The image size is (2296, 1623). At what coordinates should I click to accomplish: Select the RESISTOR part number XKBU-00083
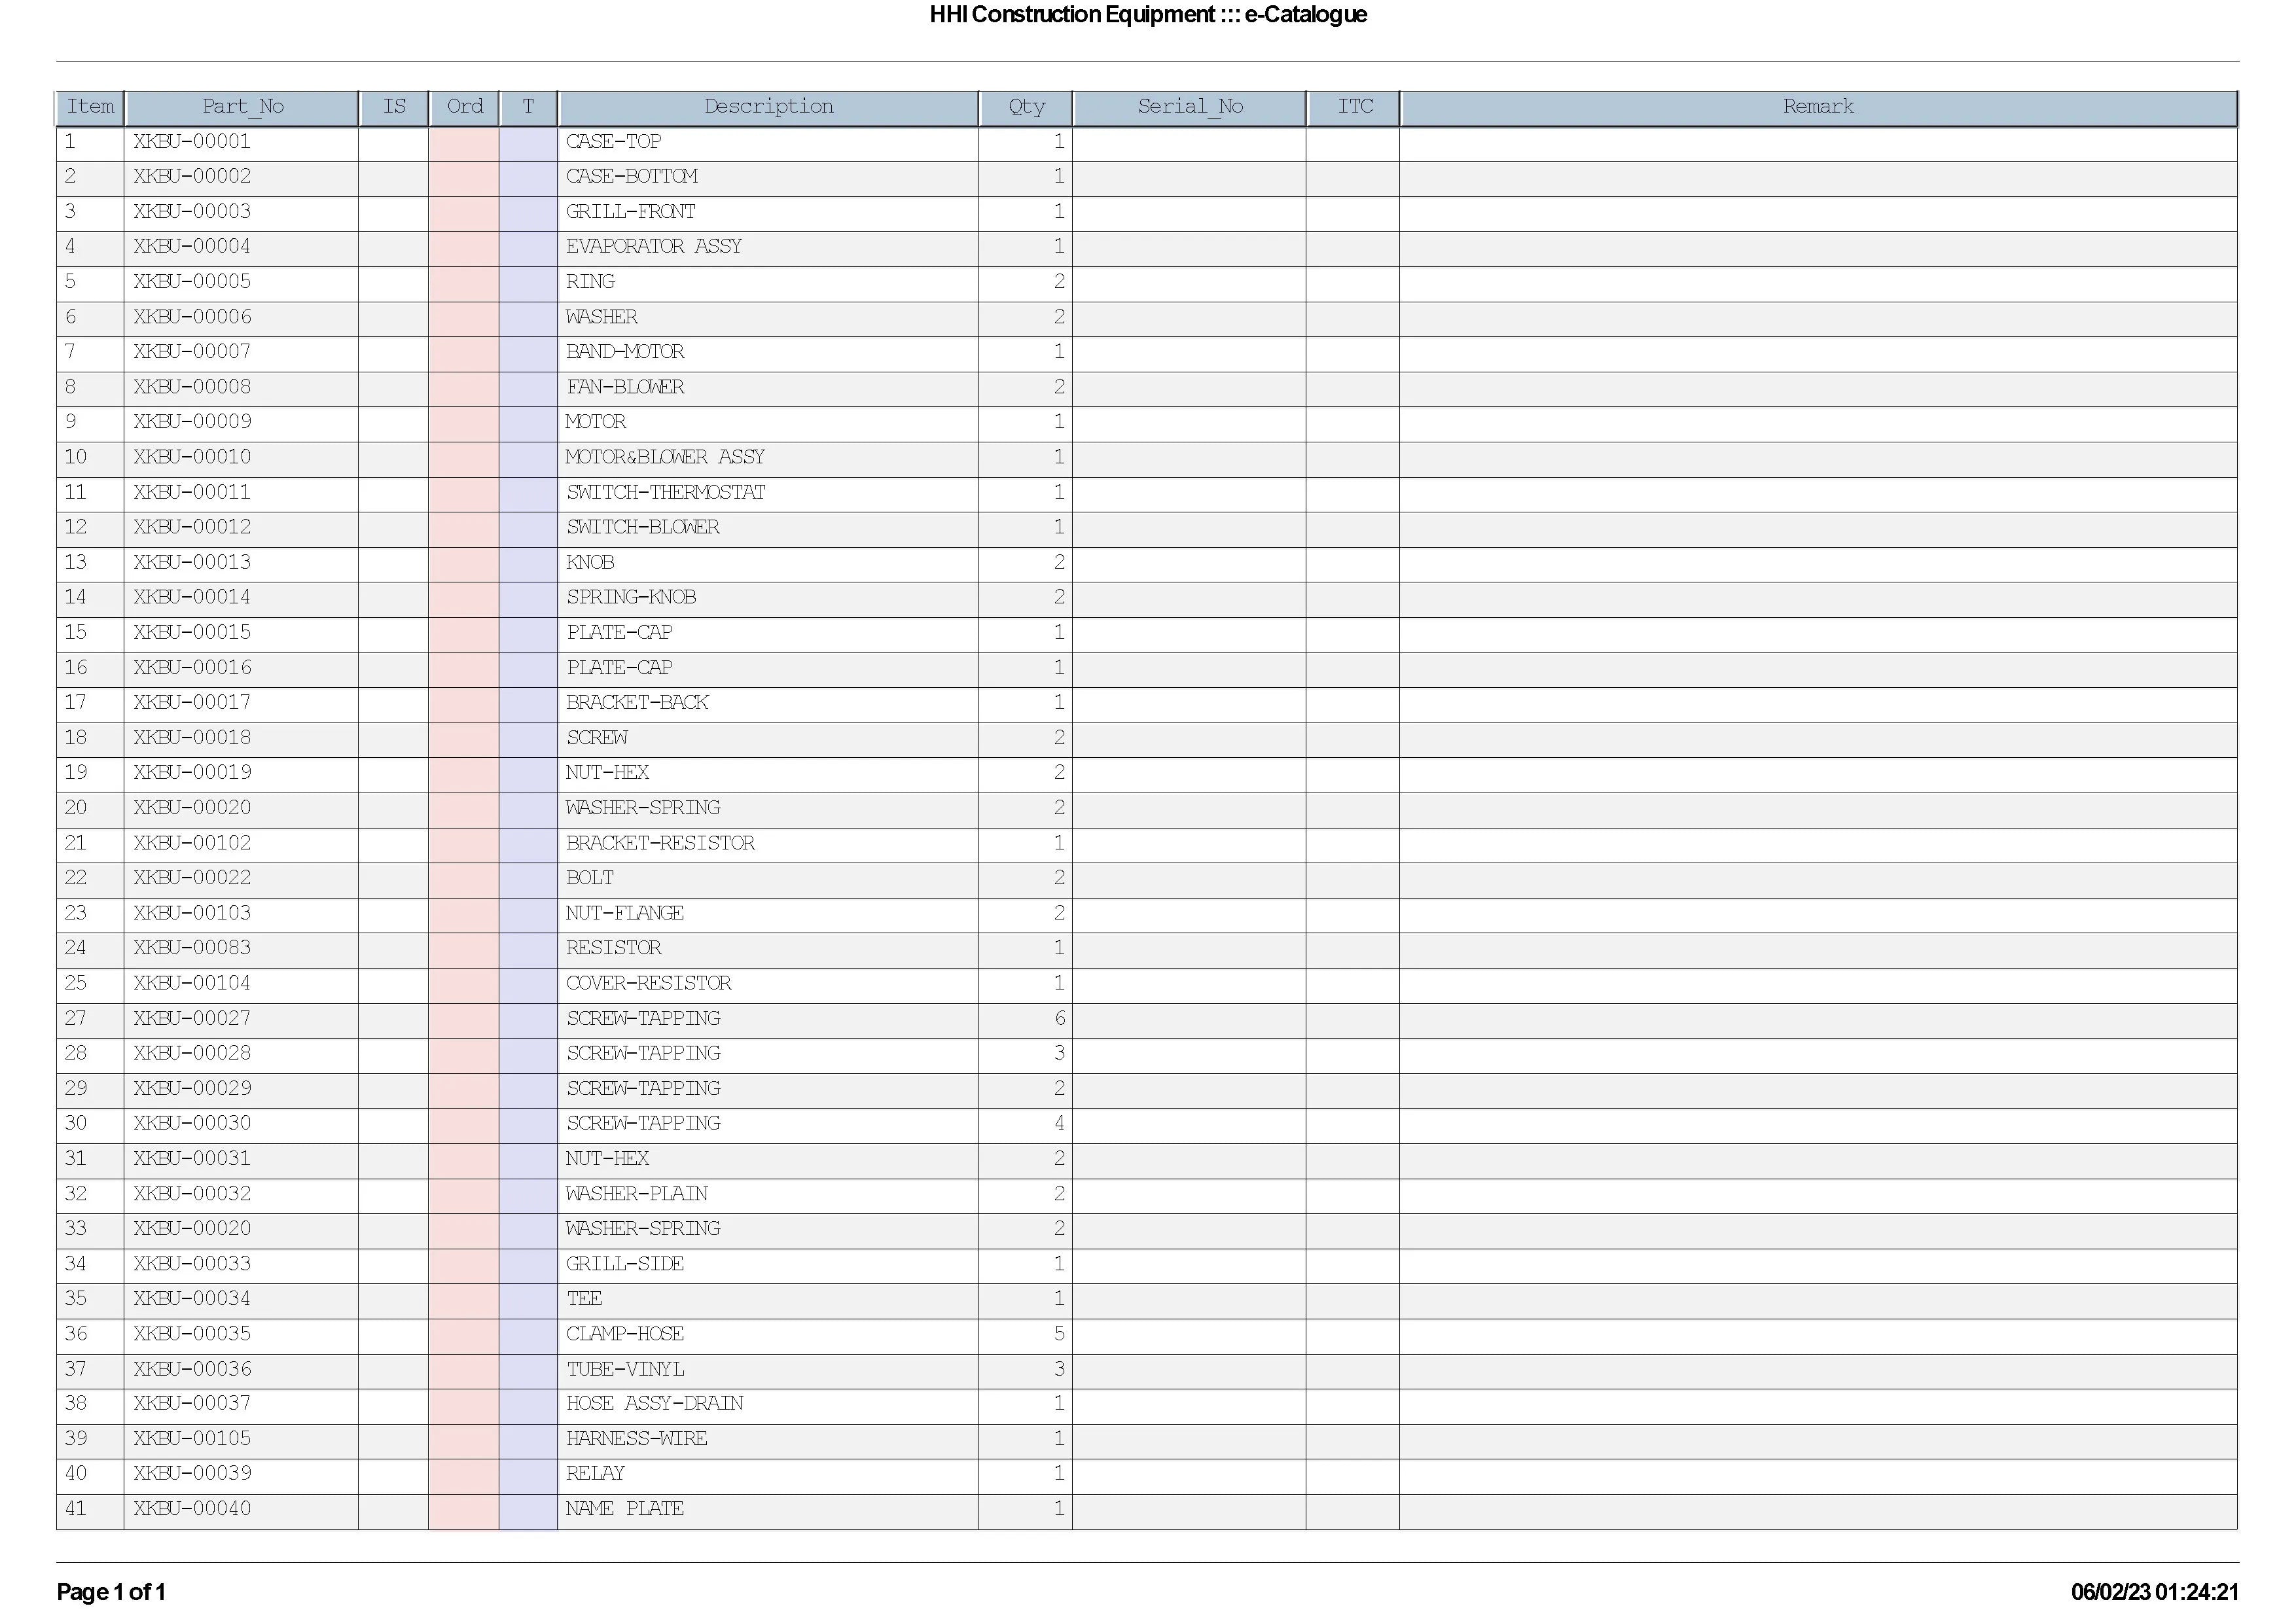(192, 948)
